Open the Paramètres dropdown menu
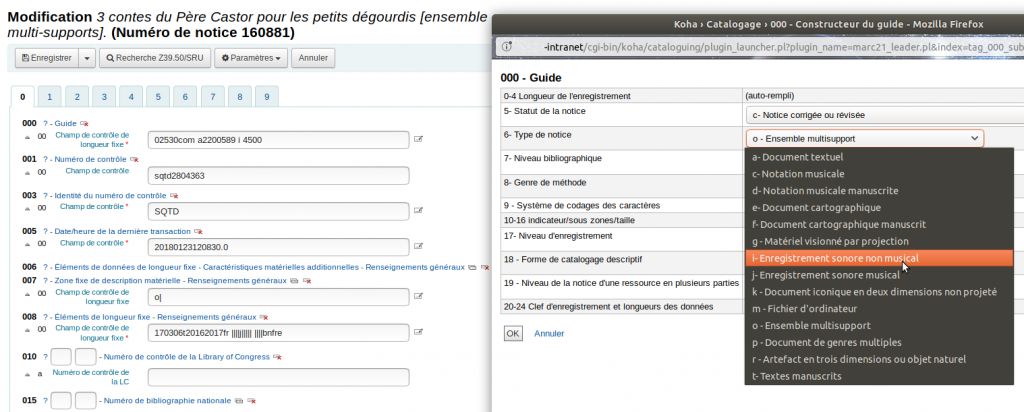The height and width of the screenshot is (412, 1024). 251,58
